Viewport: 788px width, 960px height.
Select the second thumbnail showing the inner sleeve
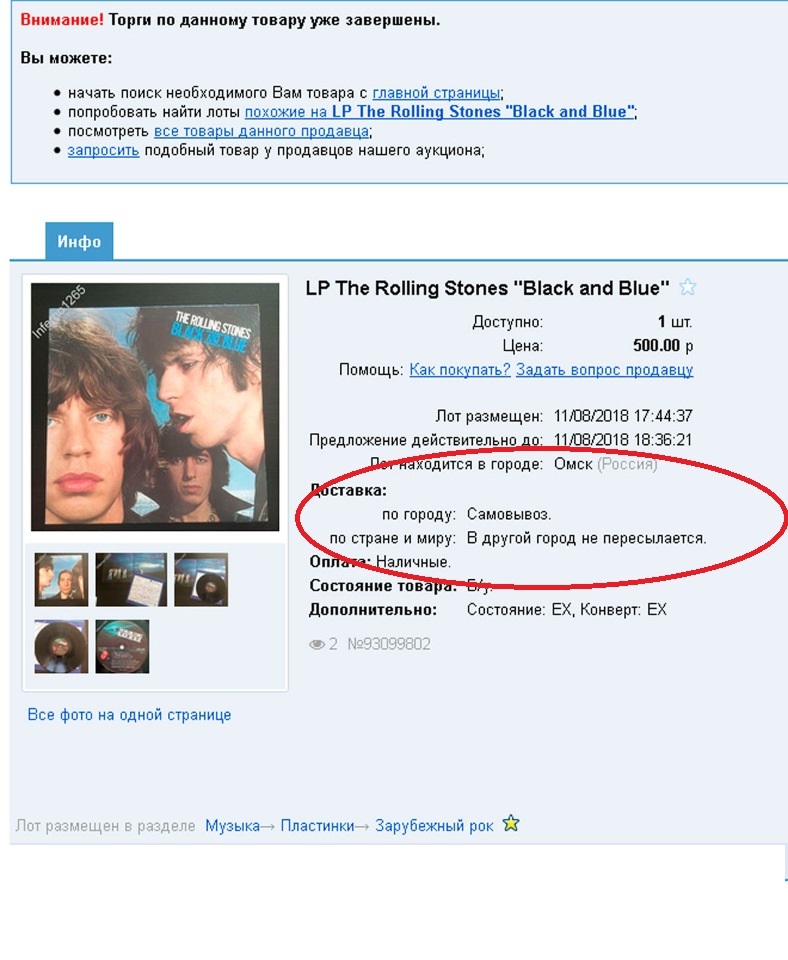coord(131,579)
